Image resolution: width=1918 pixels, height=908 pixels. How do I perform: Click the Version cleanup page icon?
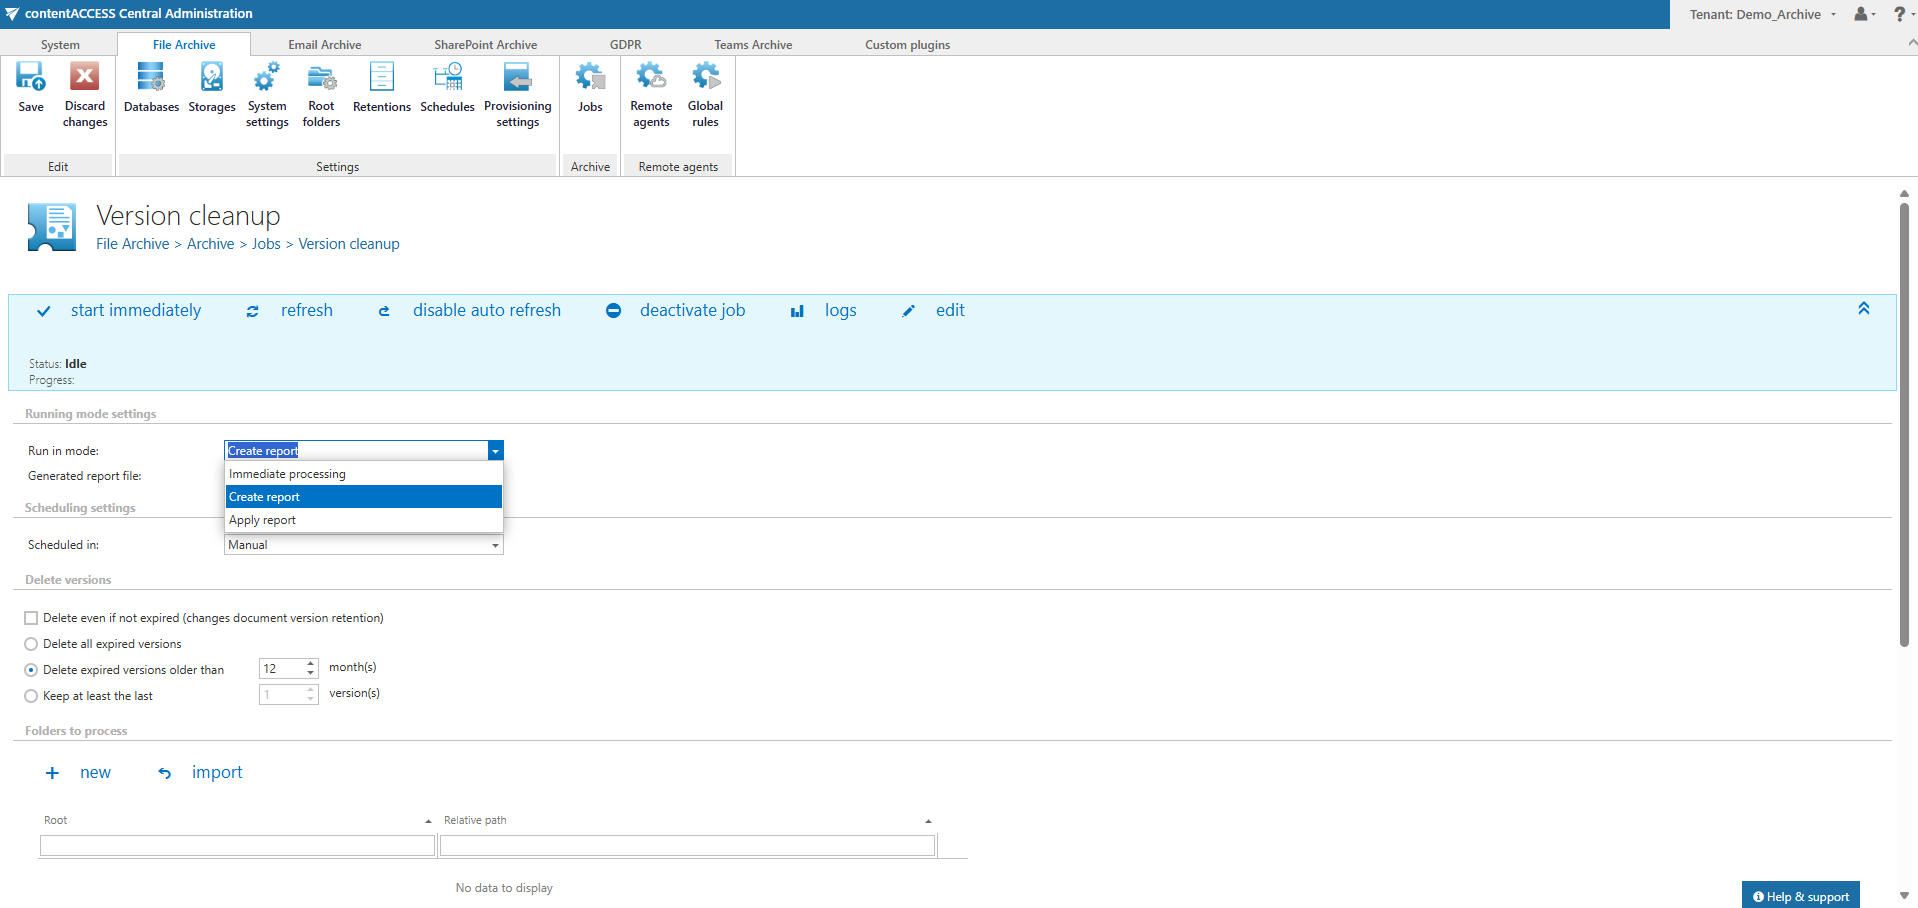point(52,227)
